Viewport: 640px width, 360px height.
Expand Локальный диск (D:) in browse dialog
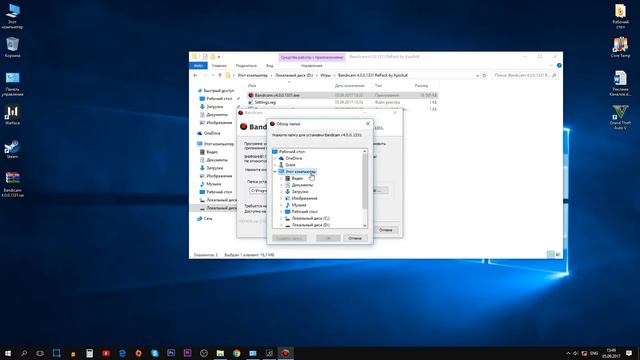point(281,225)
